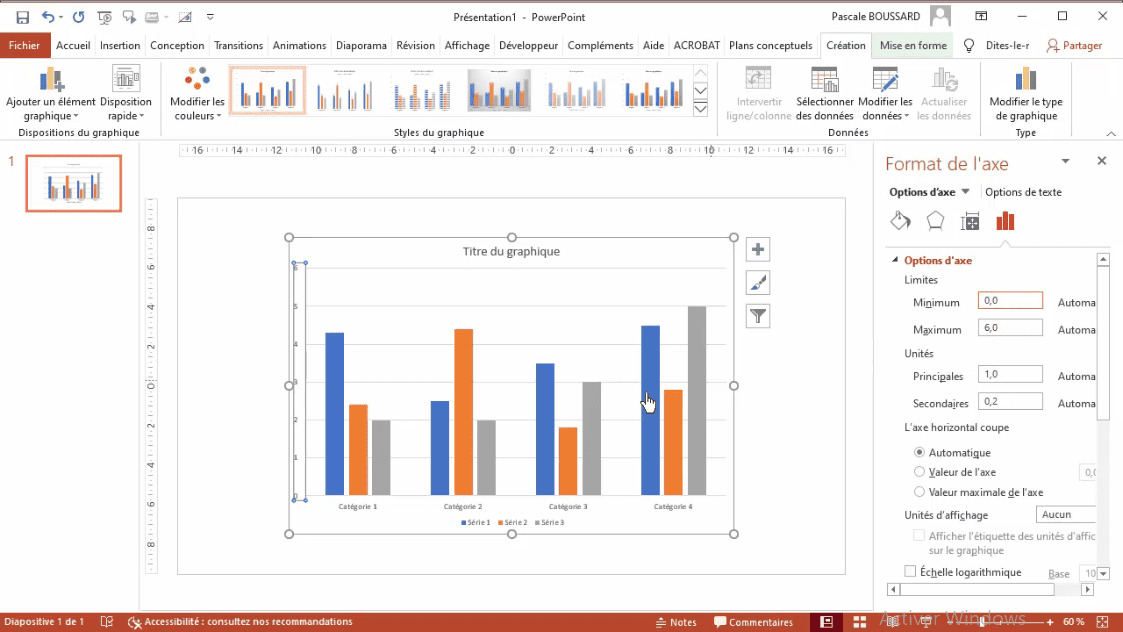Choose the Valeur de l'axe option
Image resolution: width=1123 pixels, height=632 pixels.
point(918,472)
